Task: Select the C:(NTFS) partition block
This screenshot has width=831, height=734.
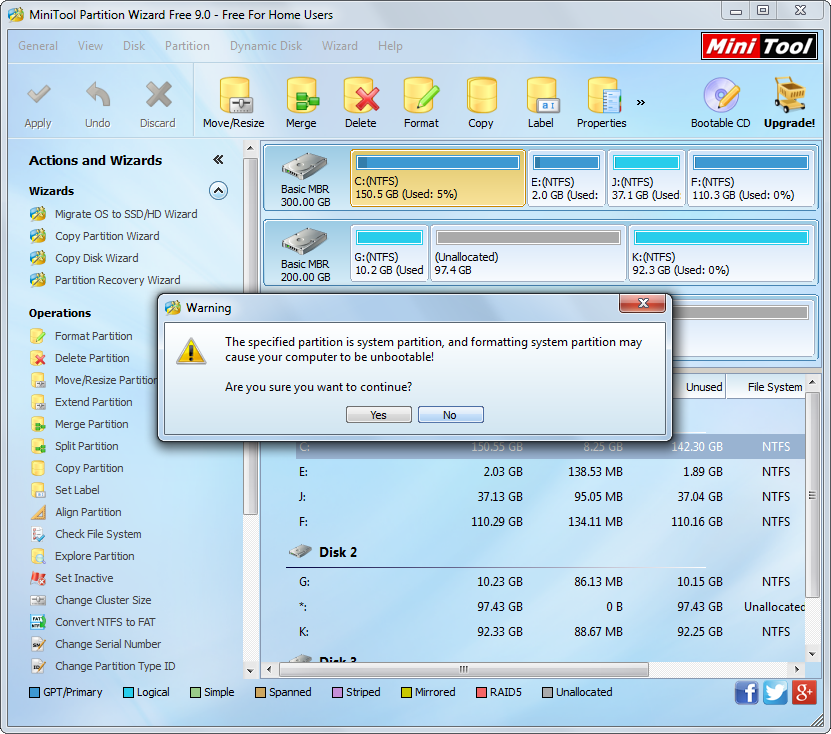Action: point(438,178)
